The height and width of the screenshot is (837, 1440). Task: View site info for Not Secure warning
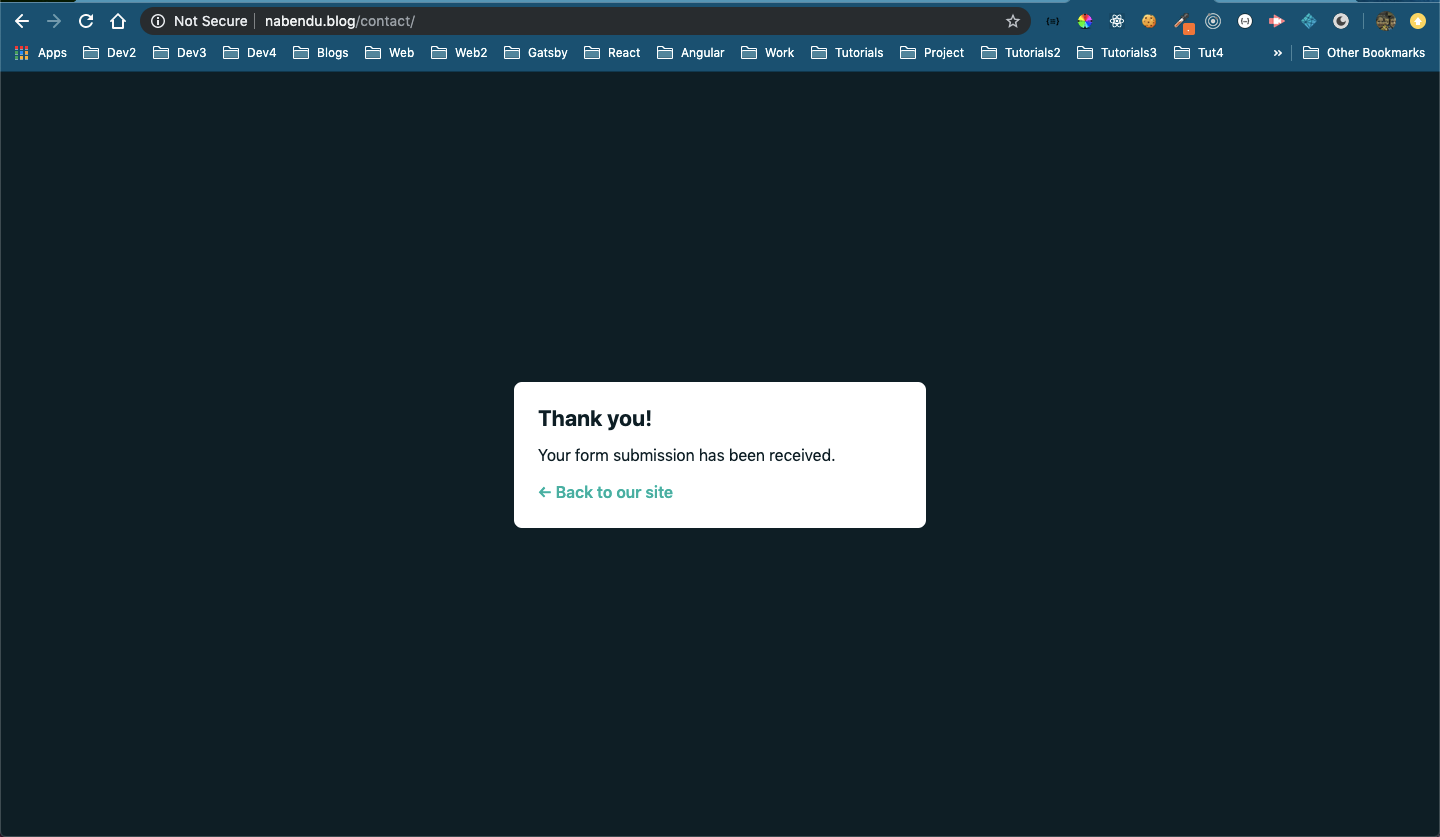pyautogui.click(x=198, y=21)
